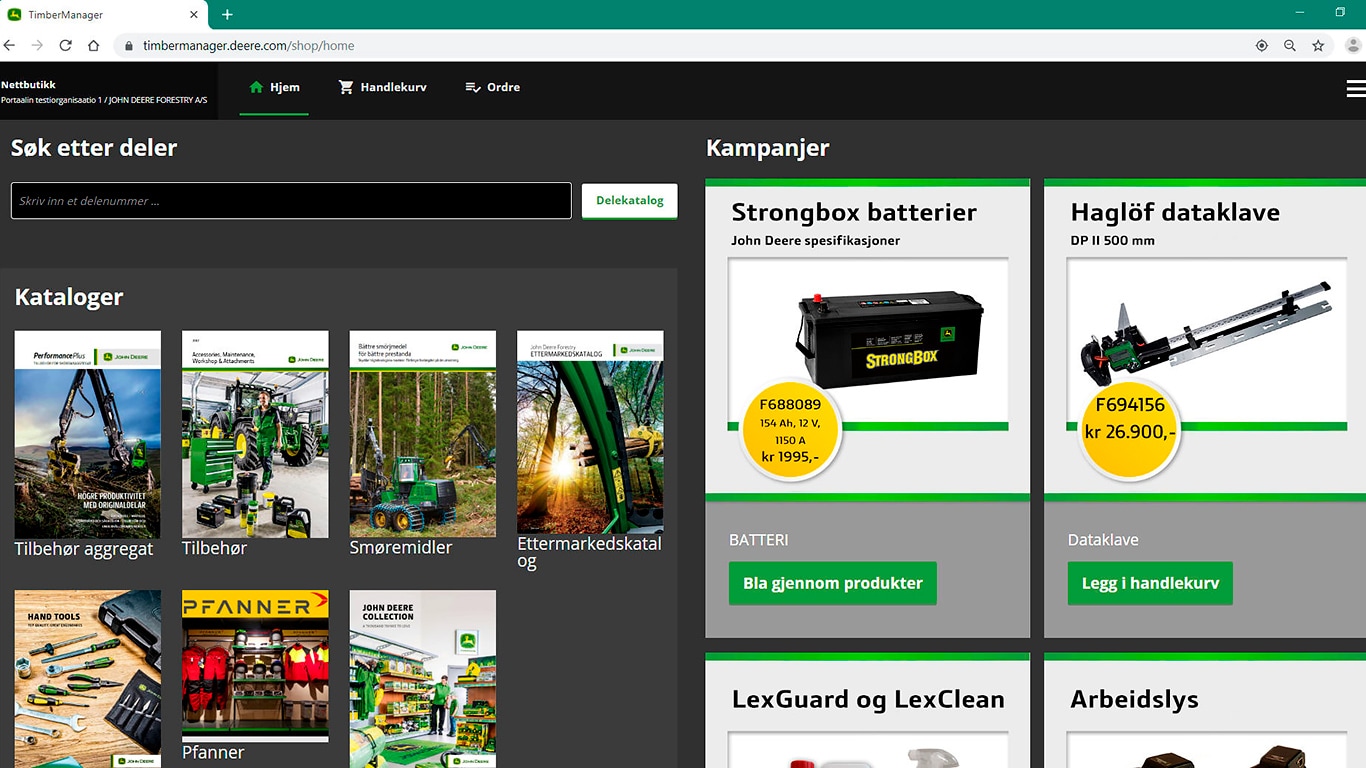Open the browser profile avatar
The width and height of the screenshot is (1366, 768).
tap(1353, 46)
